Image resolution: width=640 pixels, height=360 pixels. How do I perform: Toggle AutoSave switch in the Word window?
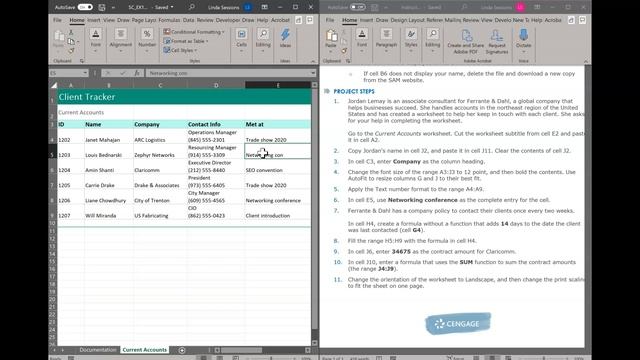coord(358,7)
